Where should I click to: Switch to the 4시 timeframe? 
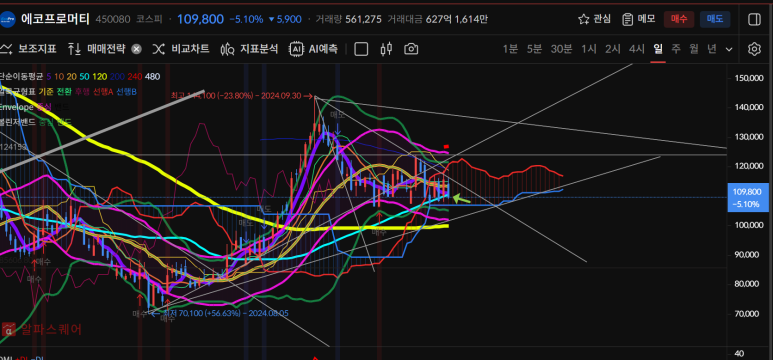[636, 49]
